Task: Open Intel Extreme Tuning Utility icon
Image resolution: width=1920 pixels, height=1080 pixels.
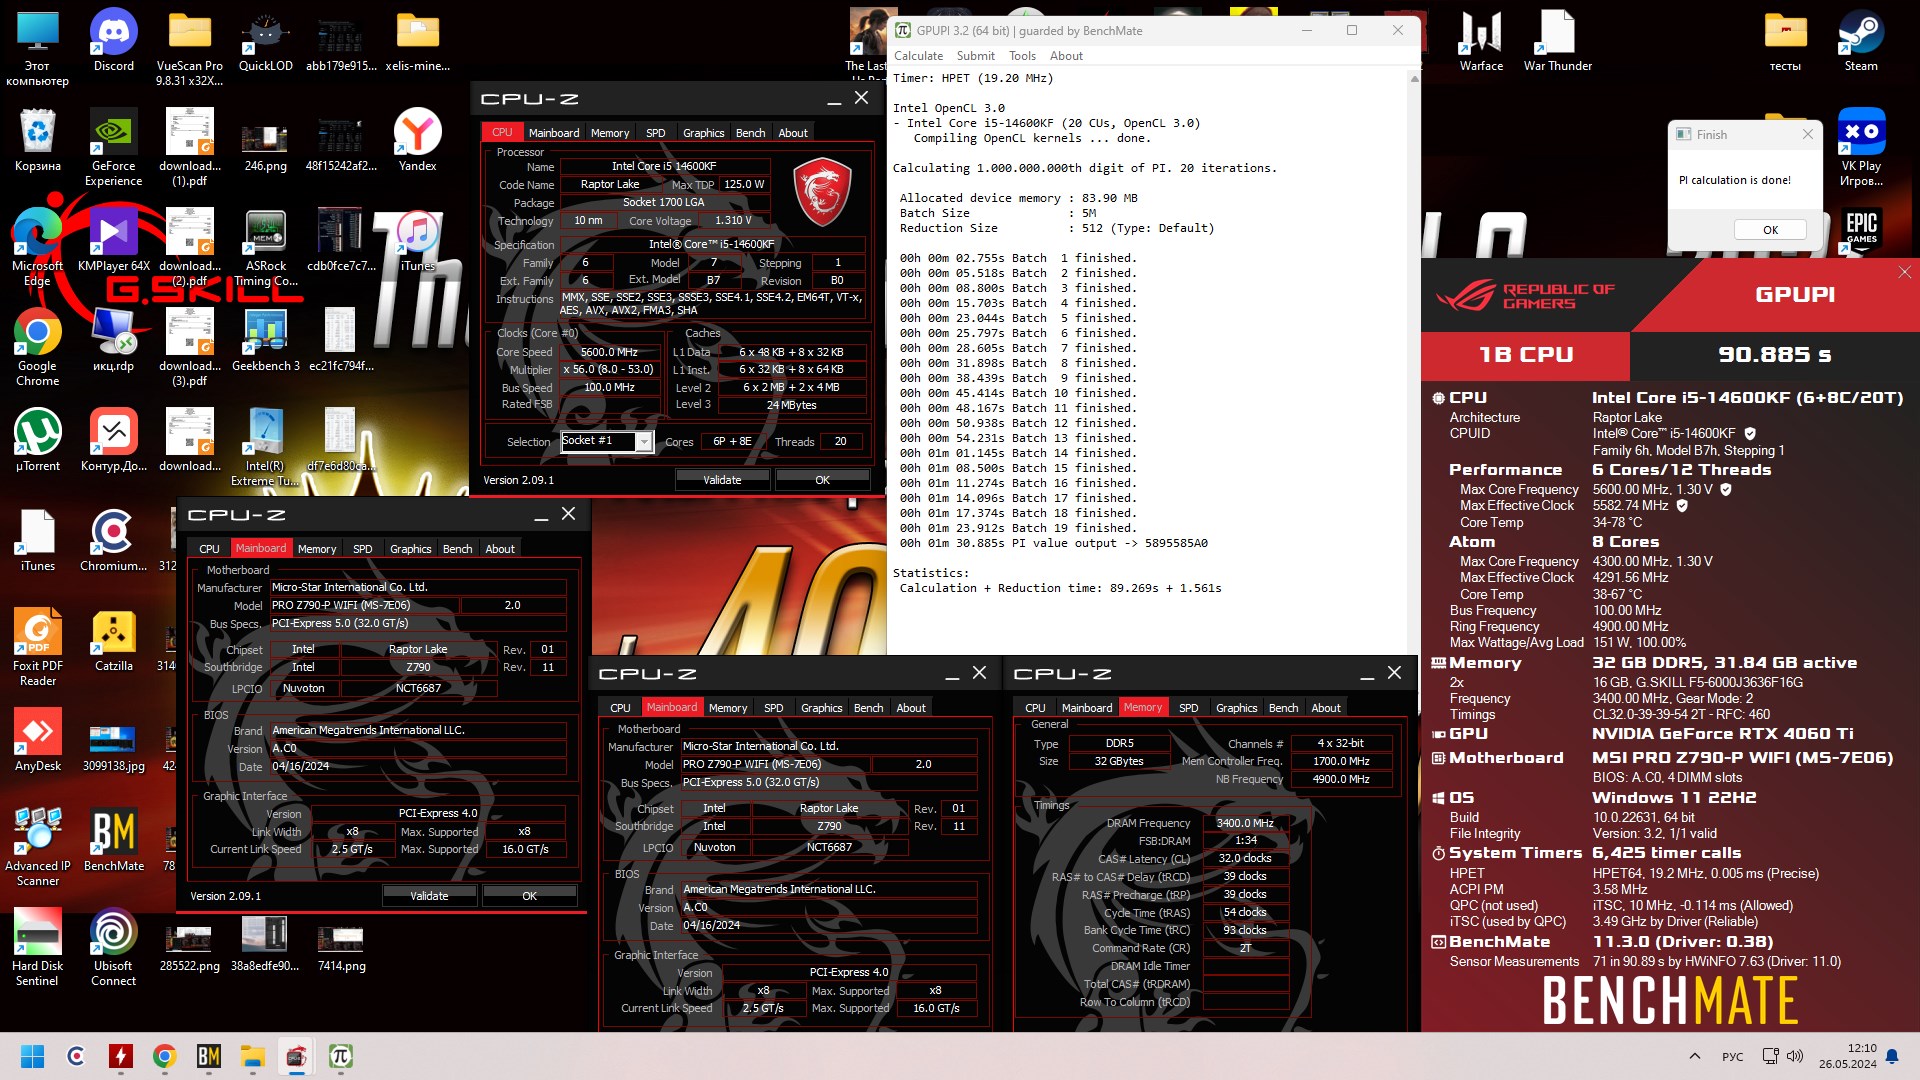Action: pos(265,447)
